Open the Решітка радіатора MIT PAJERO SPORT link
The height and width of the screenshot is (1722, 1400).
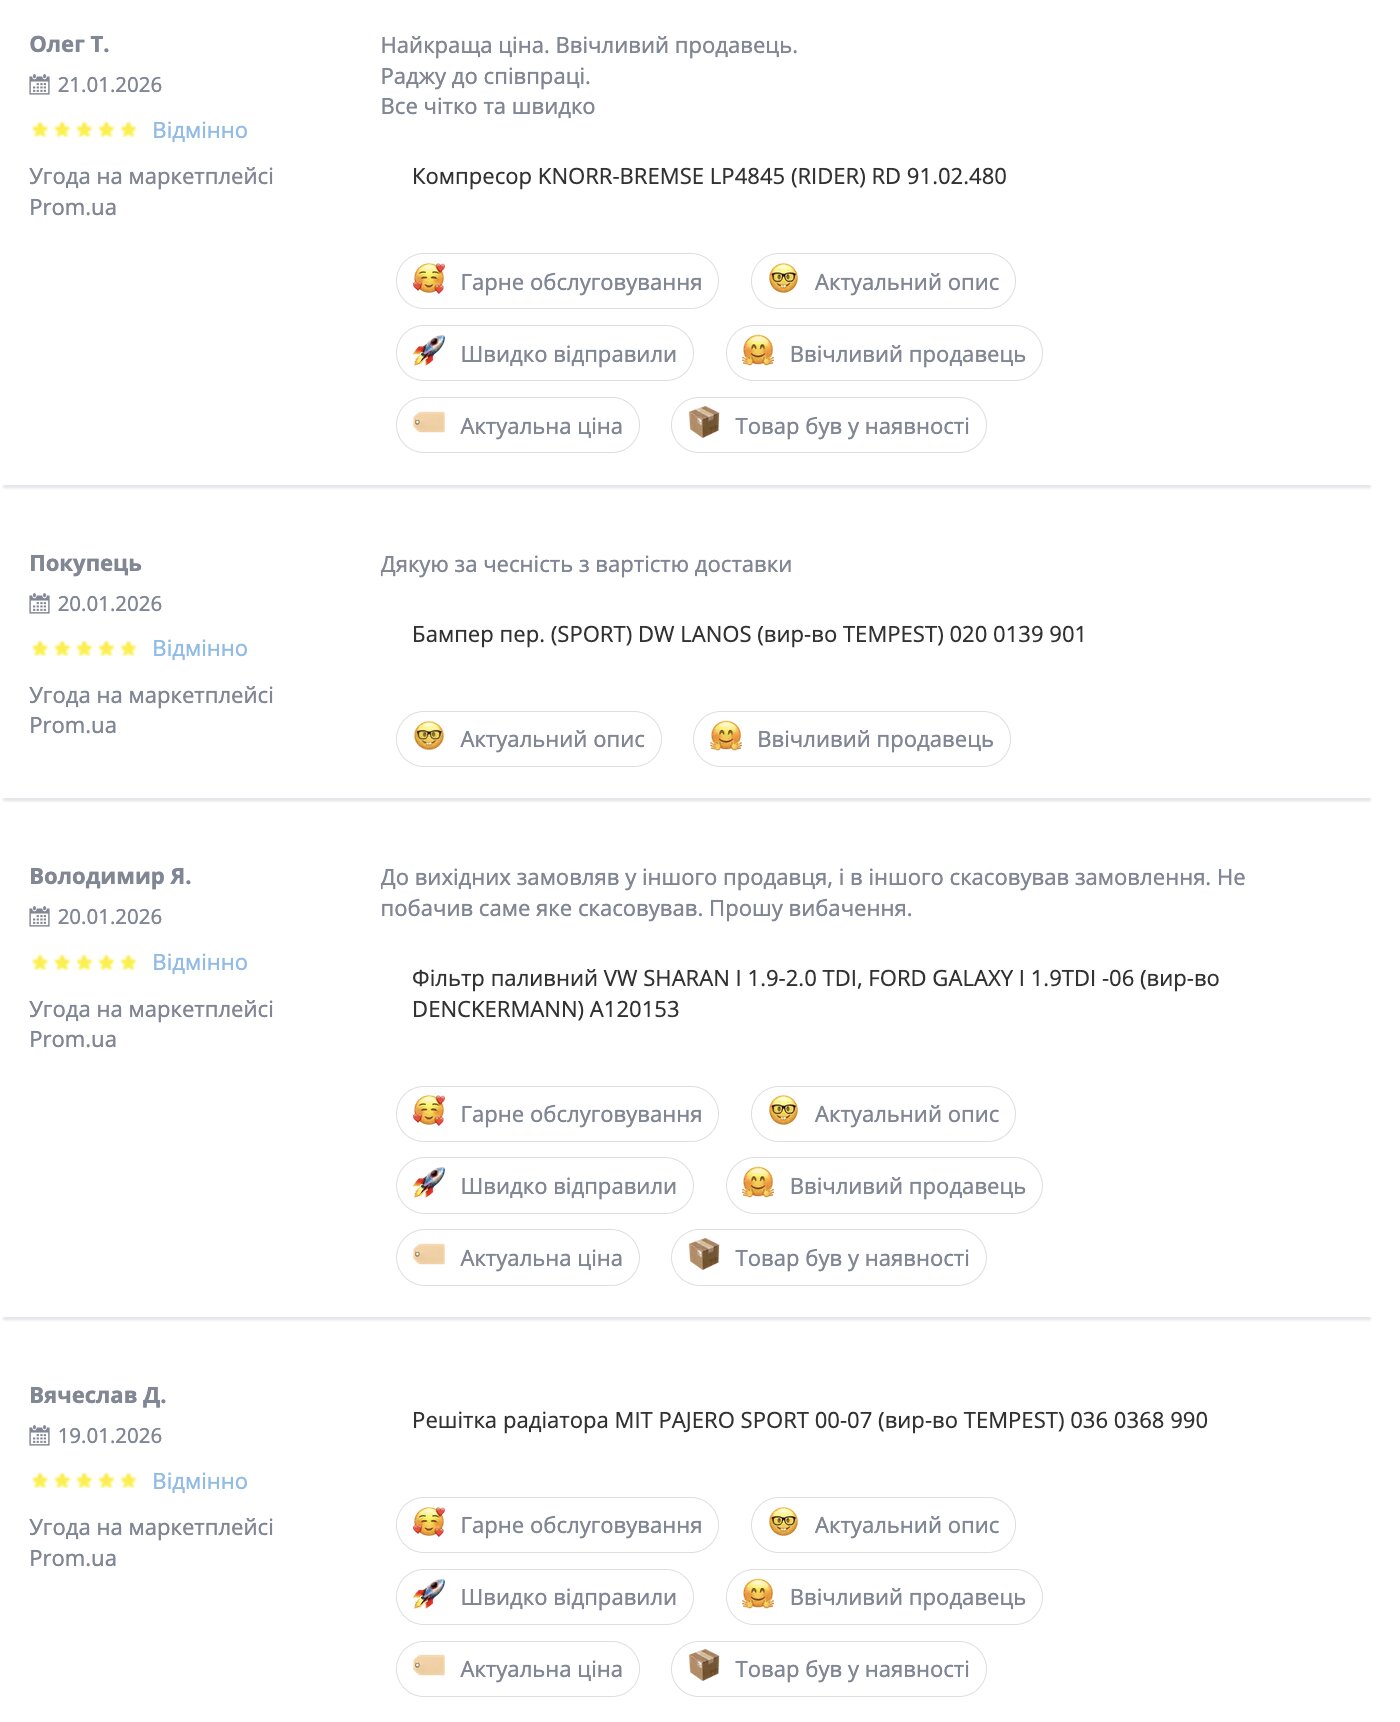809,1421
